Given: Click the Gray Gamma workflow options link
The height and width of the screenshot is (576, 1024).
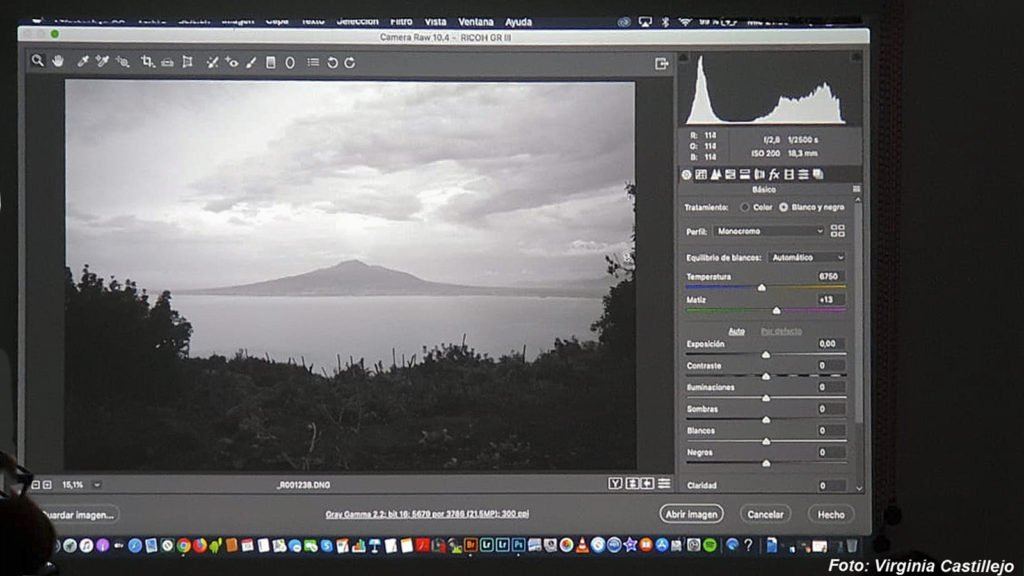Looking at the screenshot, I should (x=426, y=514).
